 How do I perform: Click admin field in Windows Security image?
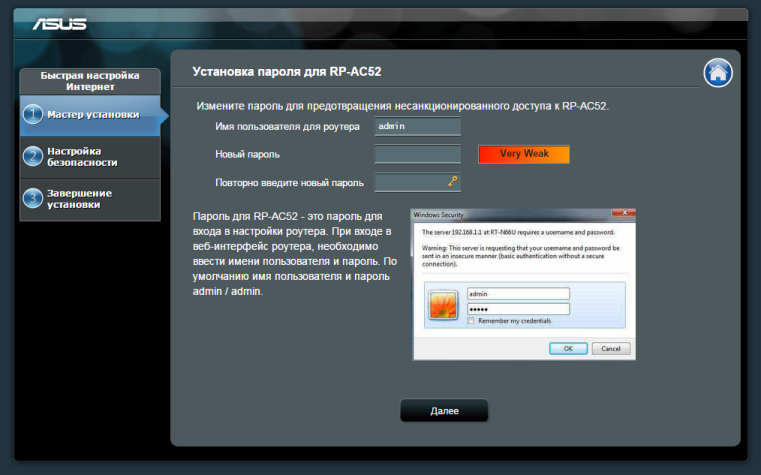click(x=518, y=294)
